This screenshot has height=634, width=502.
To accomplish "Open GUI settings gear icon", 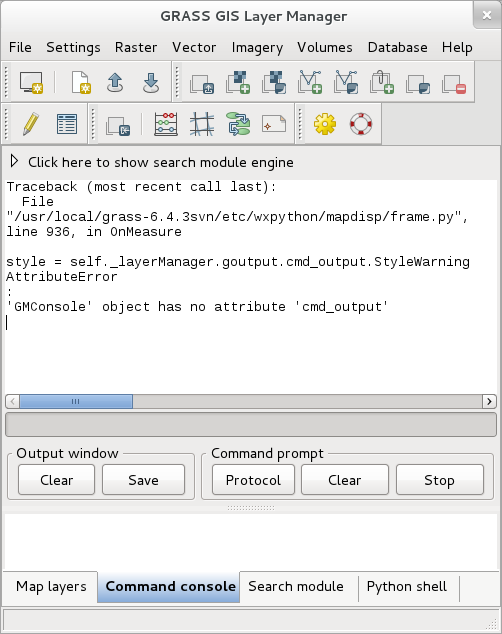I will [x=325, y=124].
